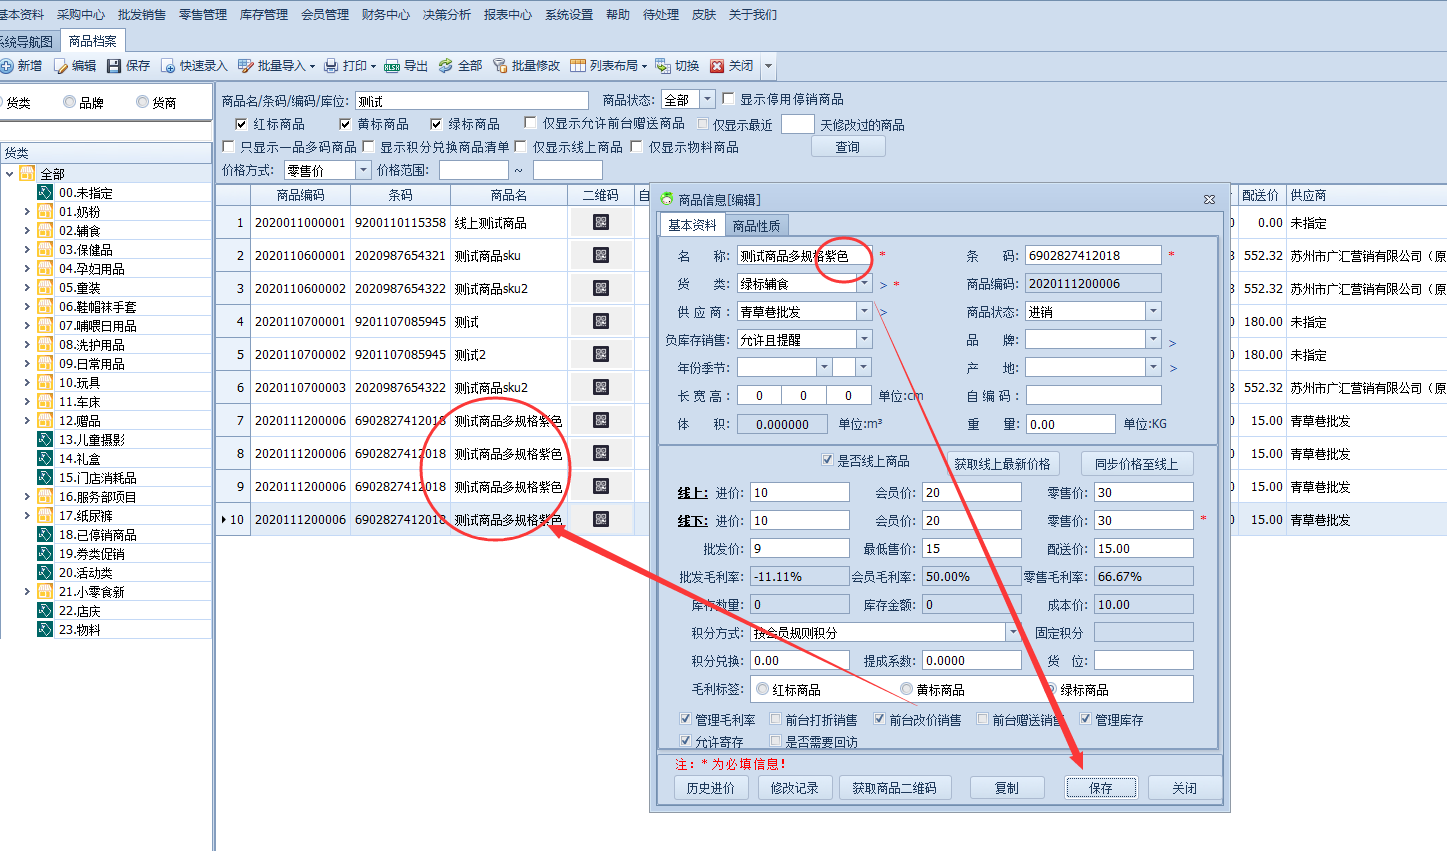Select the 13.儿童摄影 category icon
Viewport: 1447px width, 851px height.
coord(45,439)
